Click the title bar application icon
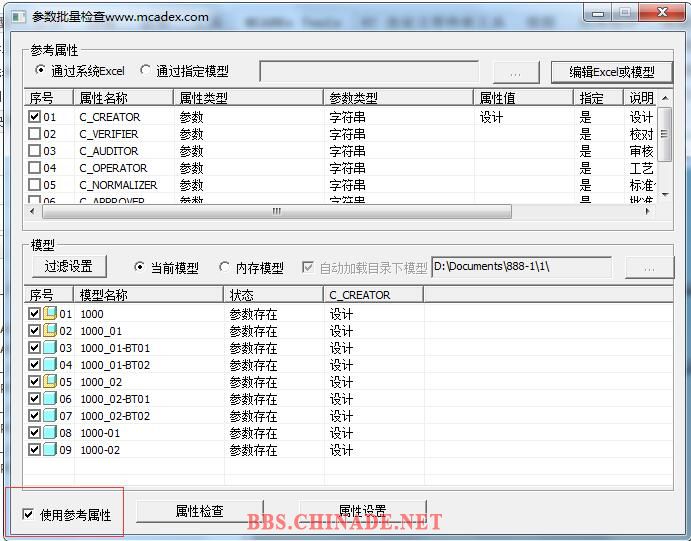 tap(18, 17)
